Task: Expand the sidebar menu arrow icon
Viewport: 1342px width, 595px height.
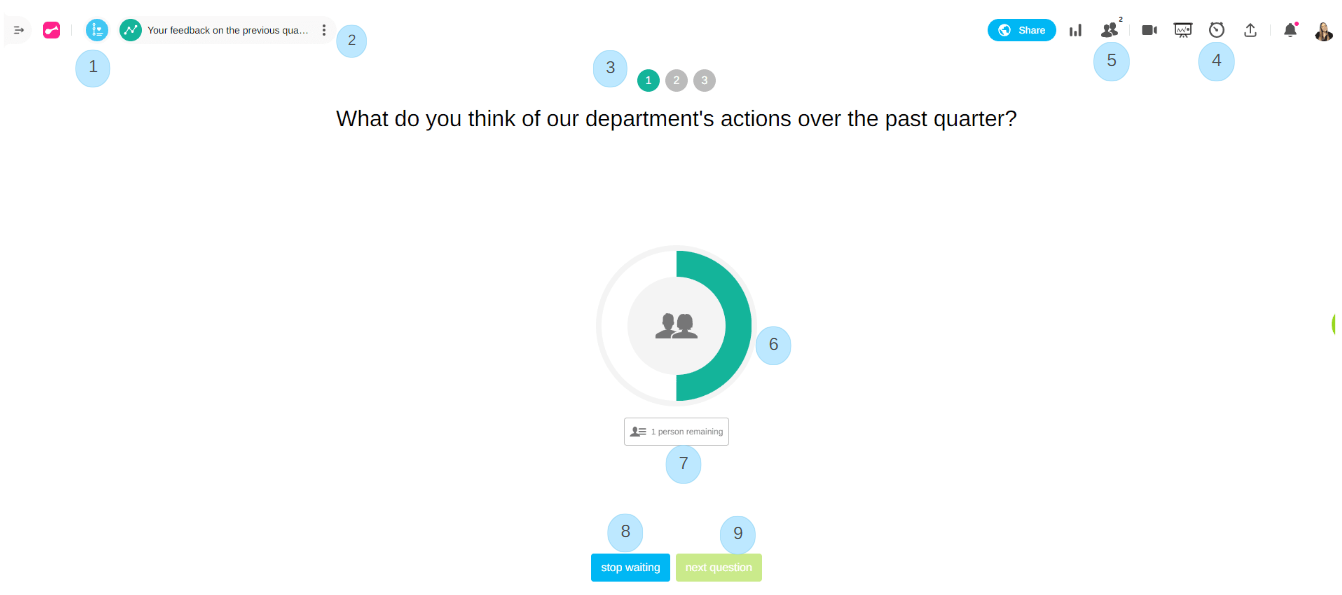Action: coord(18,31)
